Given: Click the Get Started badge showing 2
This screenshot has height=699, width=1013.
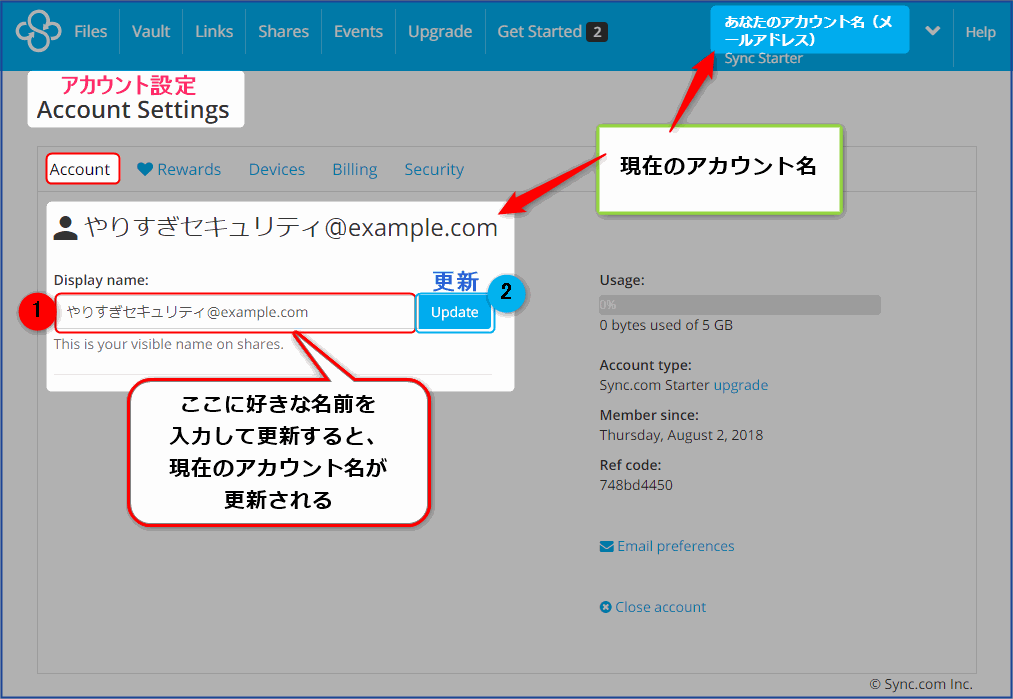Looking at the screenshot, I should 597,32.
